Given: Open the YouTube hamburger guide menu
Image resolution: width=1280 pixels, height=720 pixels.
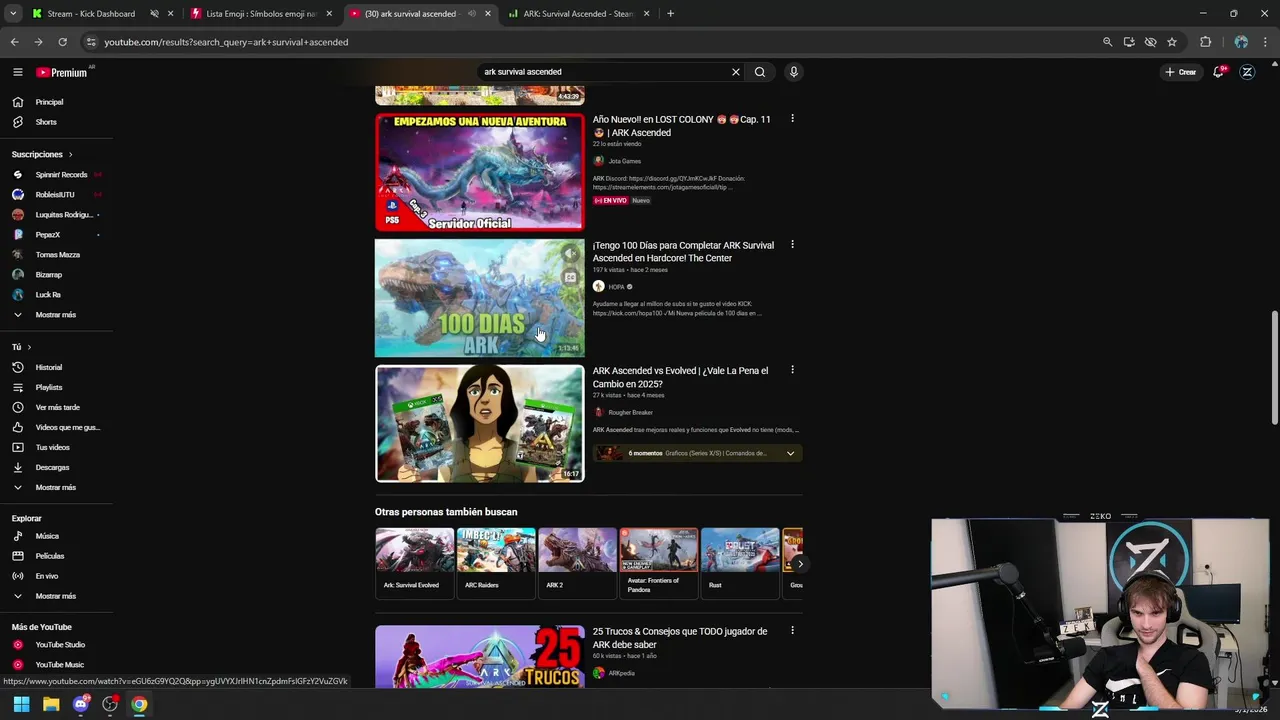Looking at the screenshot, I should coord(17,72).
